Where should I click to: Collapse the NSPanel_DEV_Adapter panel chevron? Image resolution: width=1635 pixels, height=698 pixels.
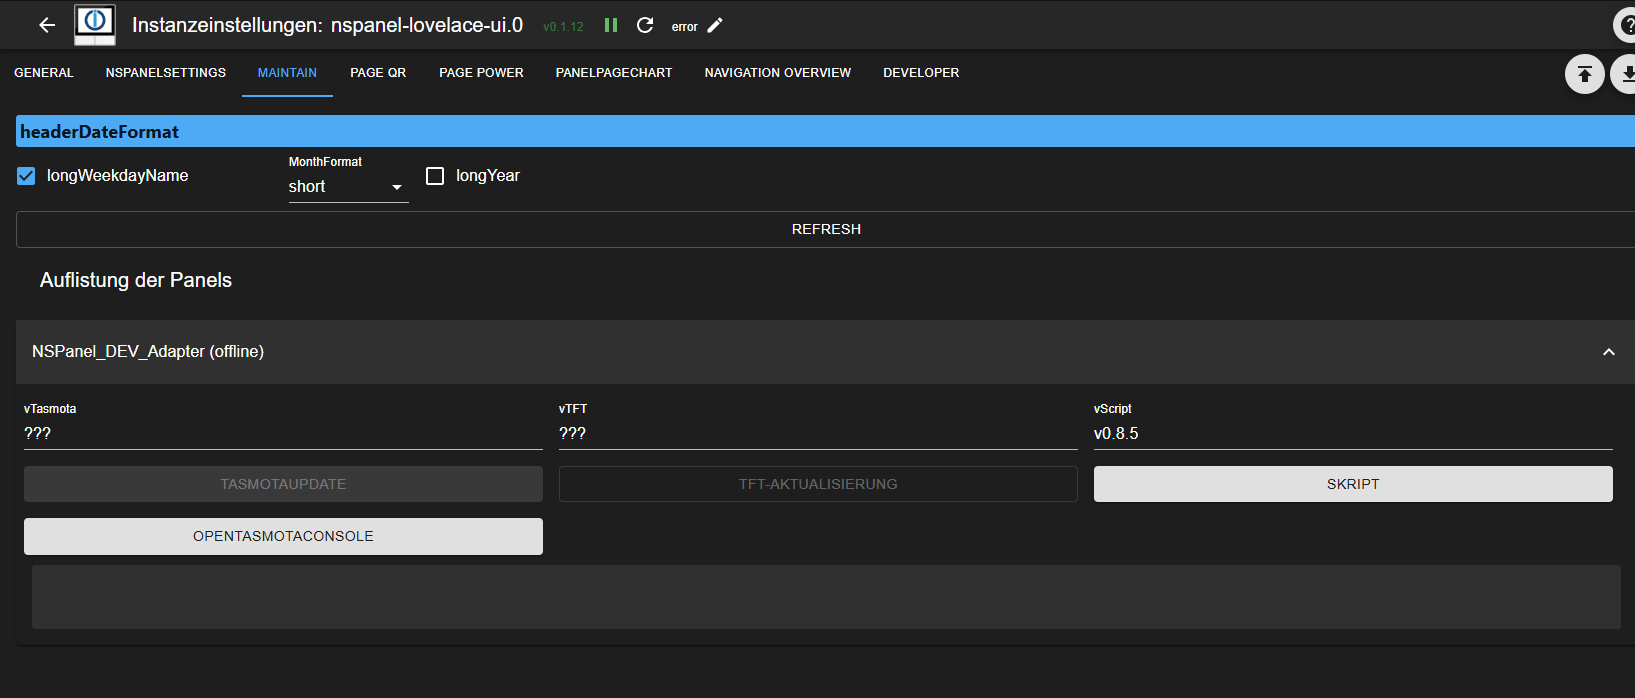pyautogui.click(x=1609, y=352)
